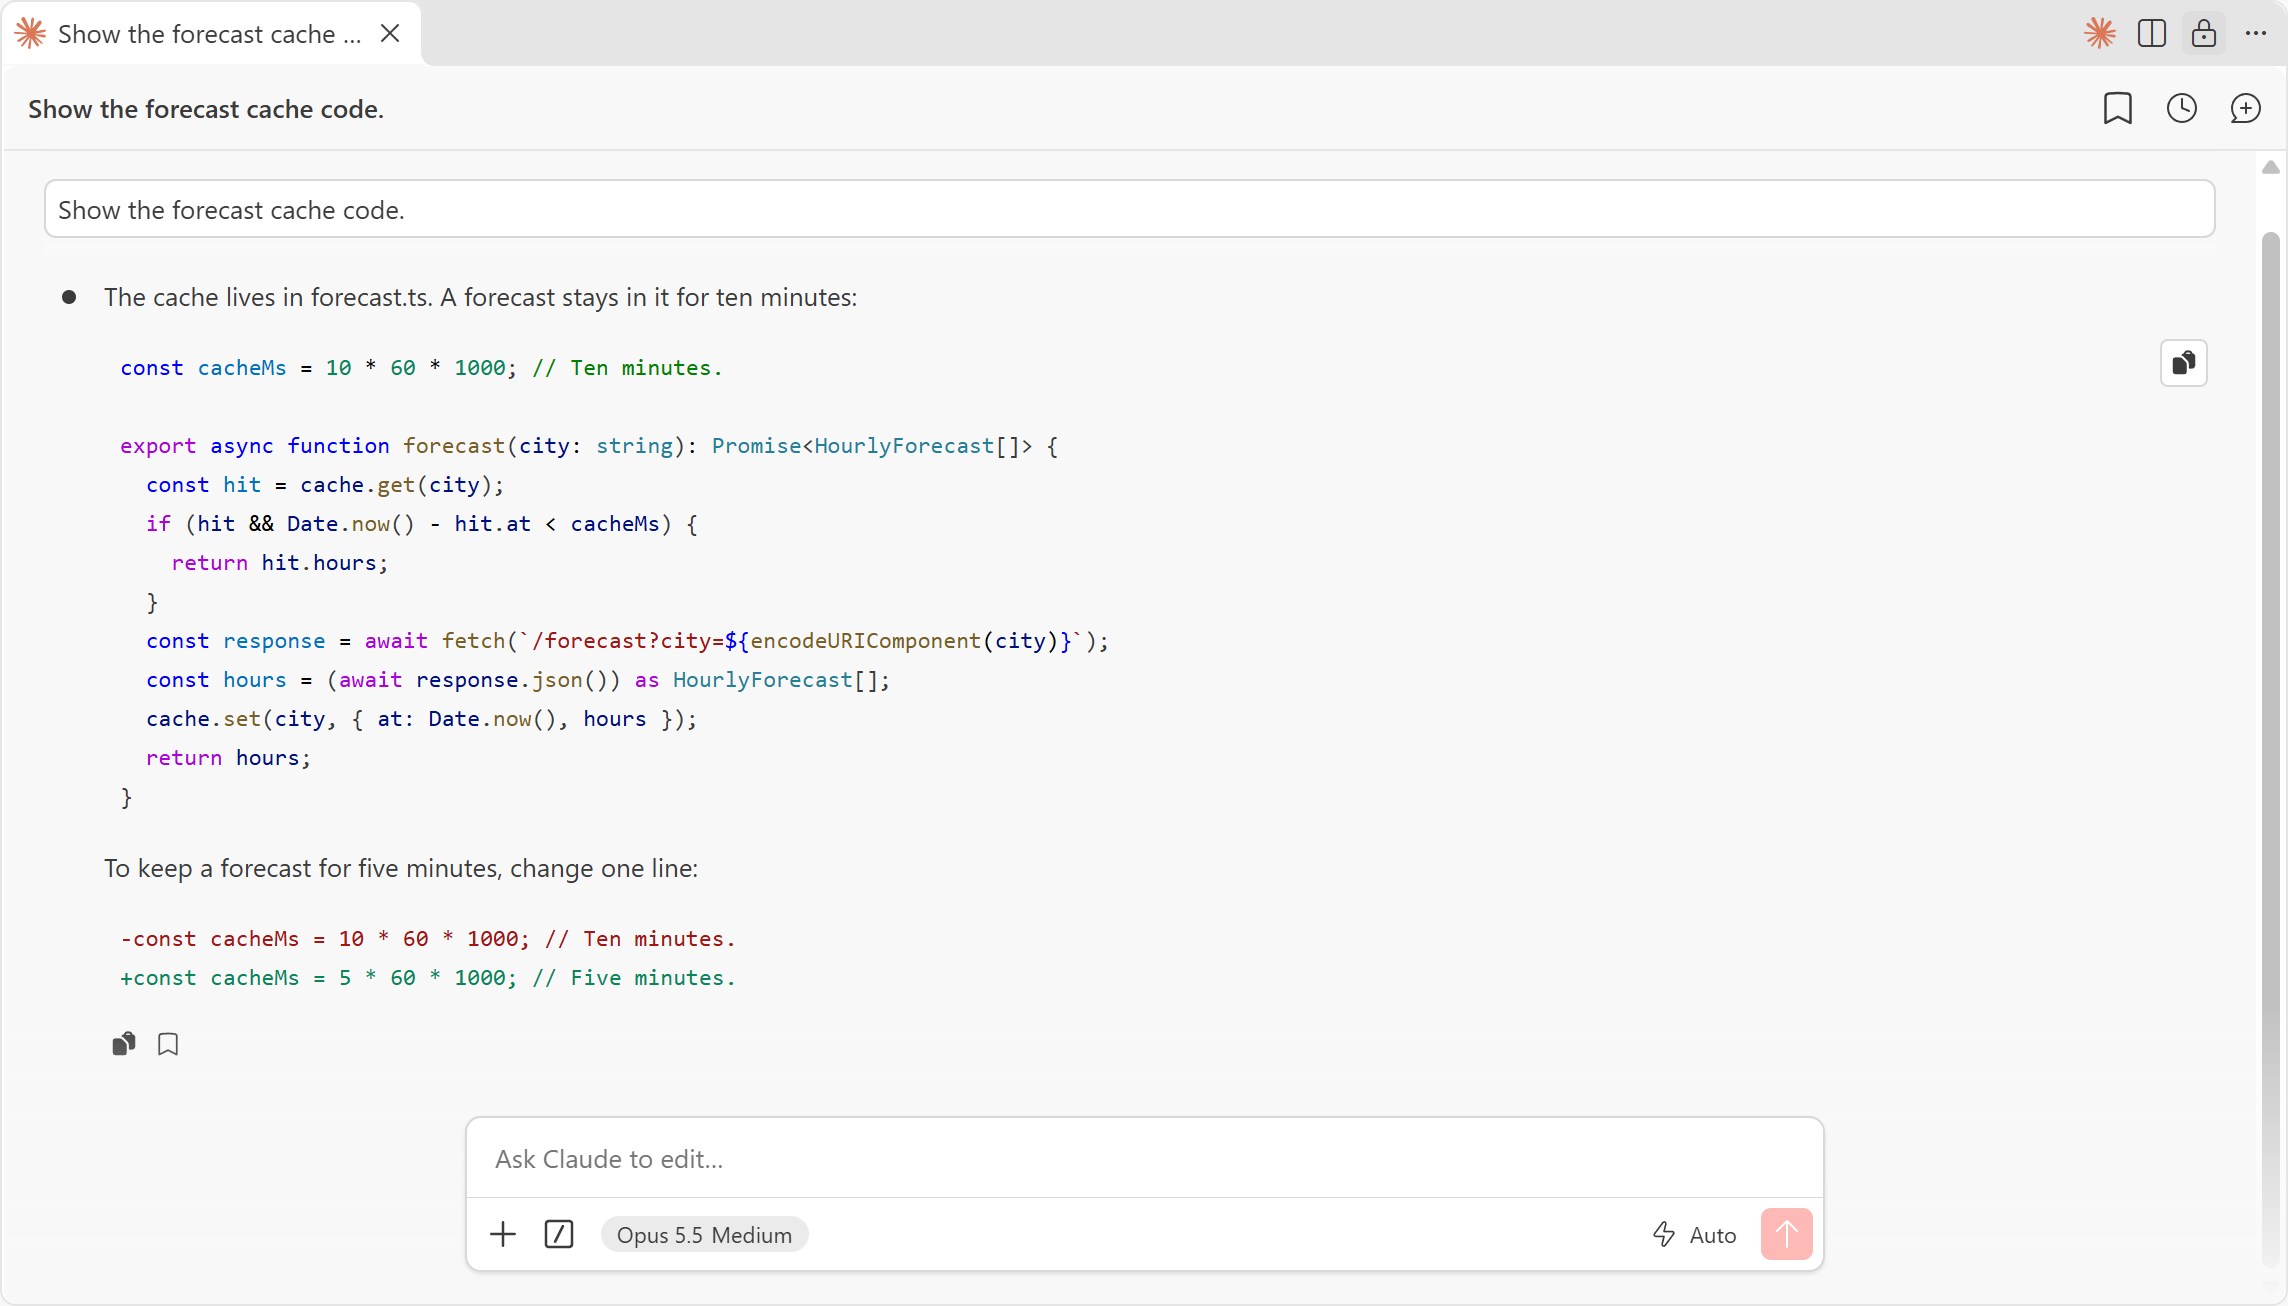The width and height of the screenshot is (2288, 1306).
Task: Copy the response using bottom copy icon
Action: pos(124,1044)
